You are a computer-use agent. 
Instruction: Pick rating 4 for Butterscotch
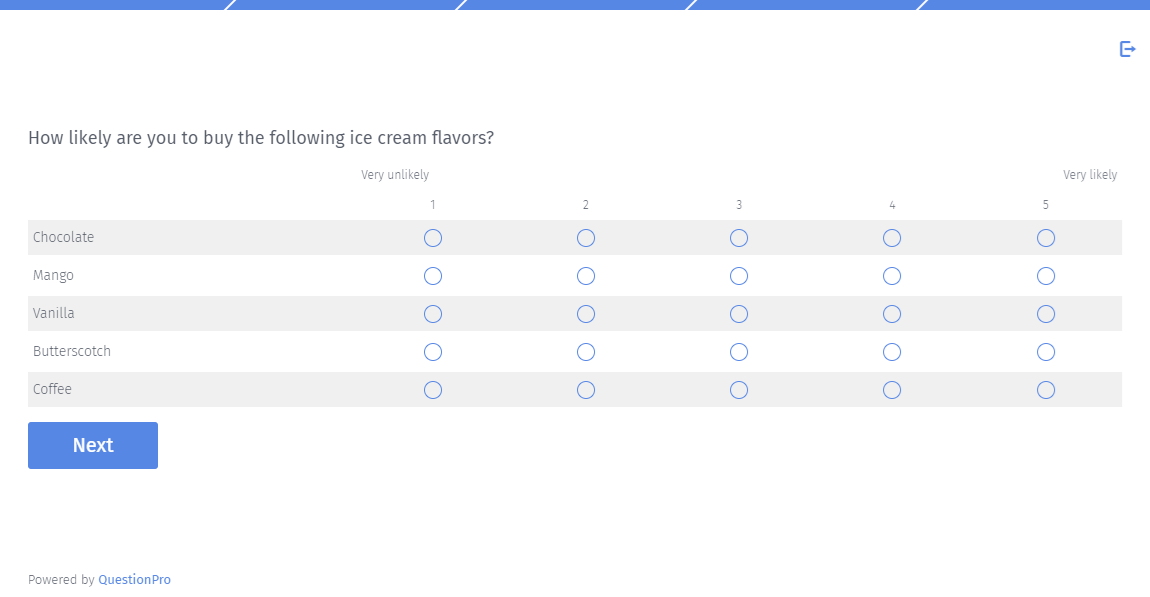click(892, 352)
